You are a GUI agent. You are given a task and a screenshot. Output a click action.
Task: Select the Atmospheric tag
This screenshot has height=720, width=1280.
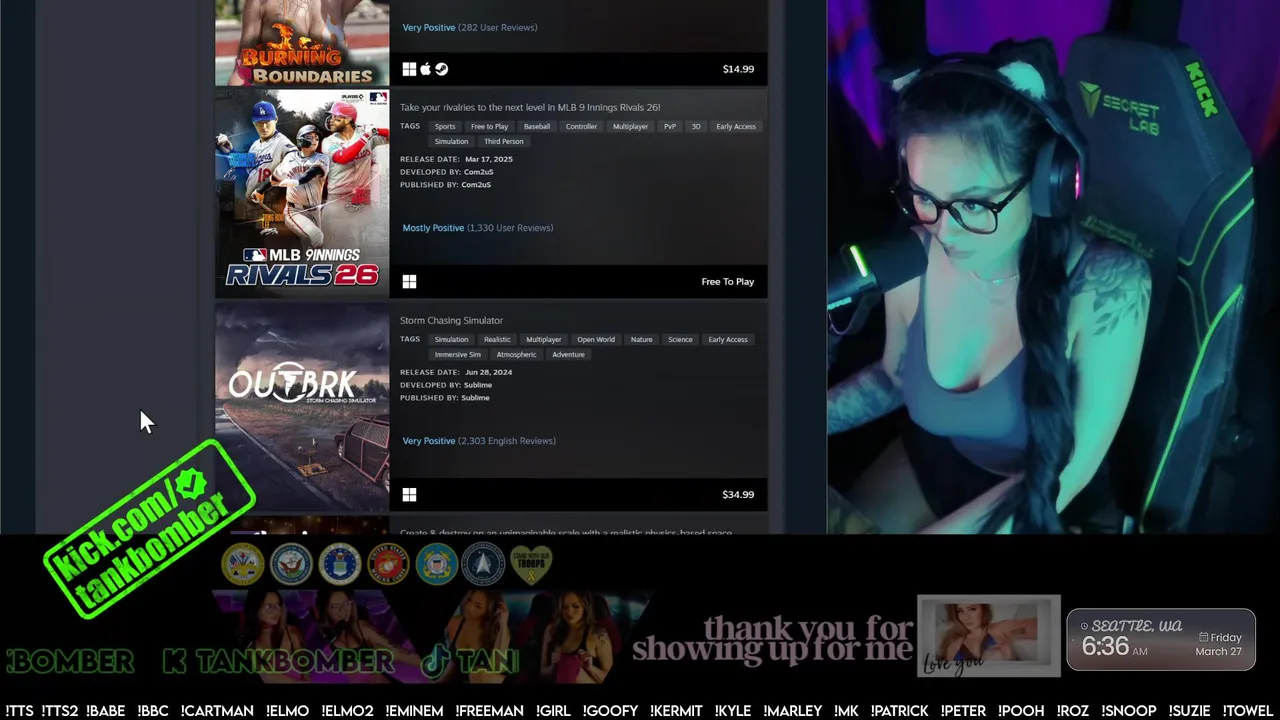(x=516, y=355)
